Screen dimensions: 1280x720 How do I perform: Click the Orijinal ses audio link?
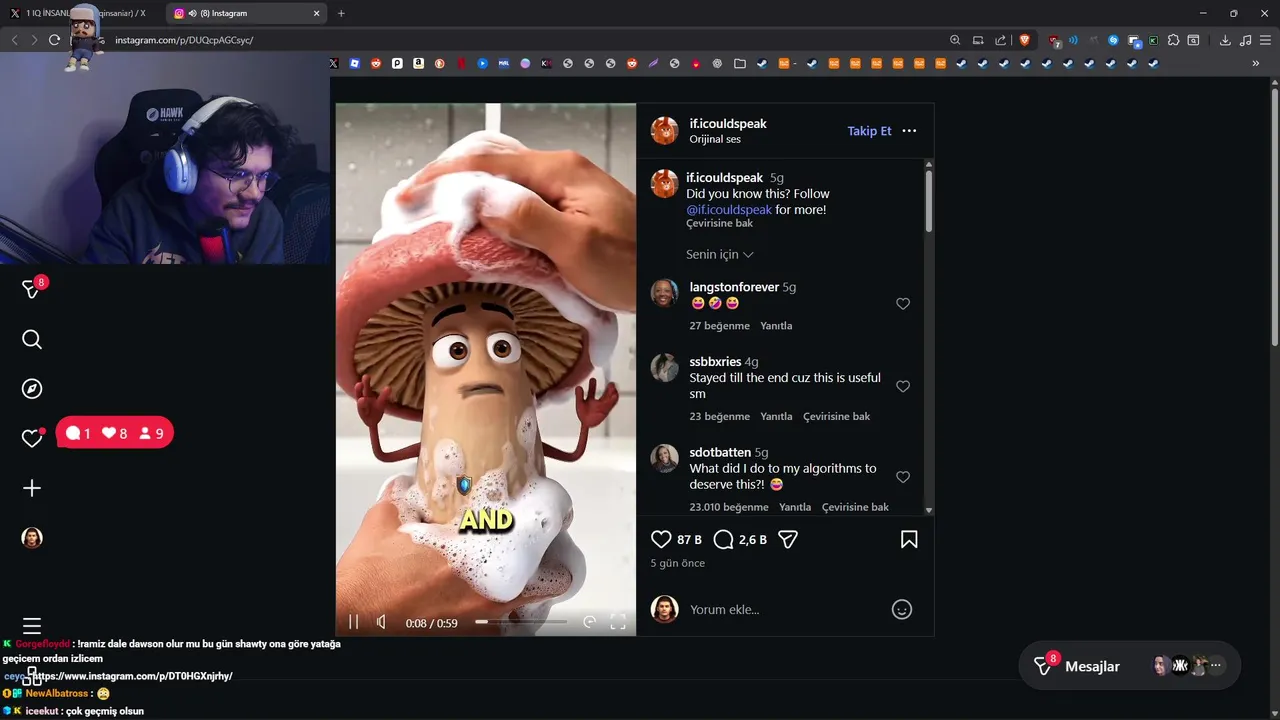click(715, 140)
